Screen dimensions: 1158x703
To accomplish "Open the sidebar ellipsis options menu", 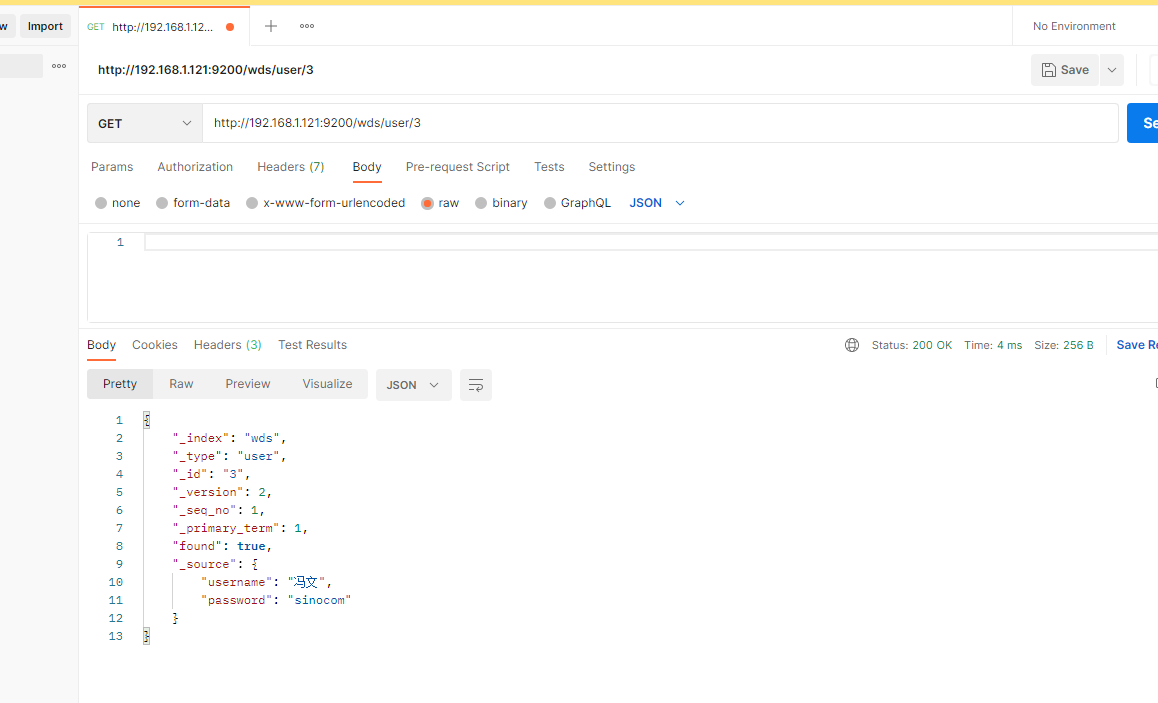I will [59, 66].
